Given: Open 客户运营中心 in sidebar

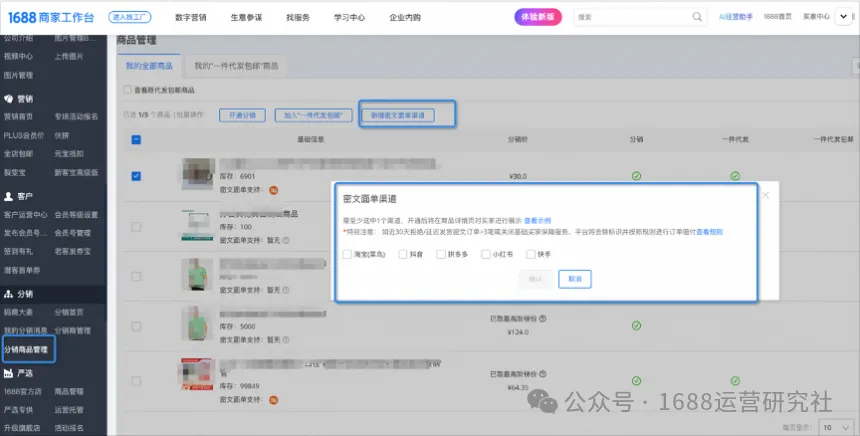Looking at the screenshot, I should click(x=26, y=214).
